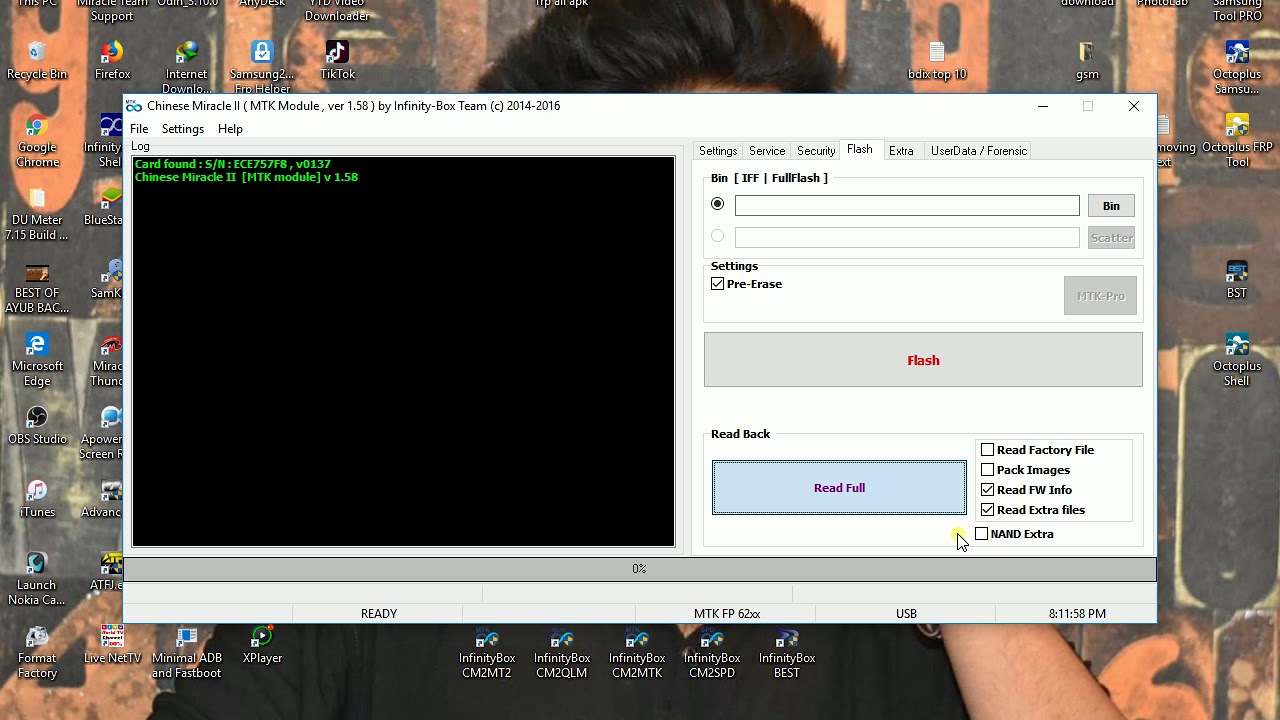The height and width of the screenshot is (720, 1280).
Task: Click the USB status bar entry
Action: point(906,614)
